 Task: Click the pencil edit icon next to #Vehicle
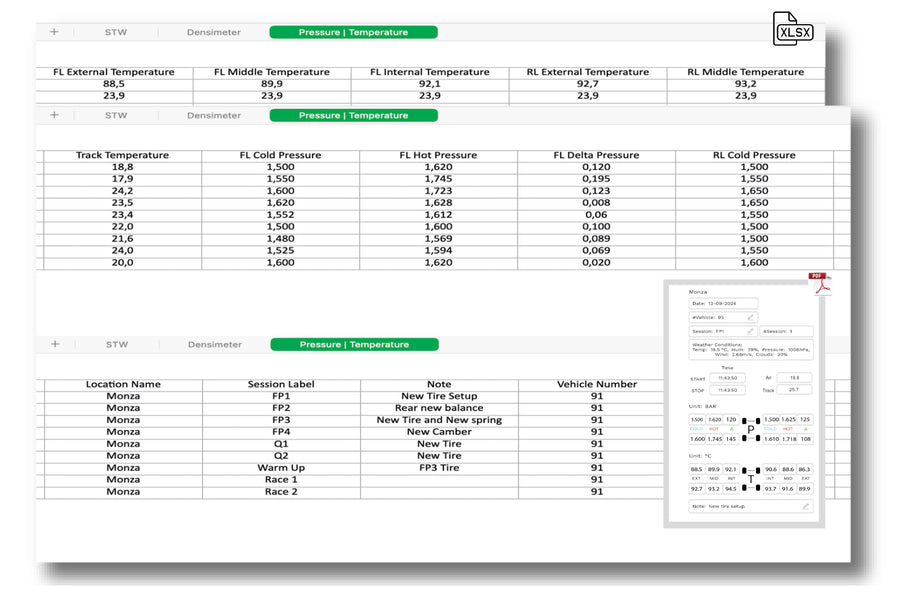tap(749, 317)
